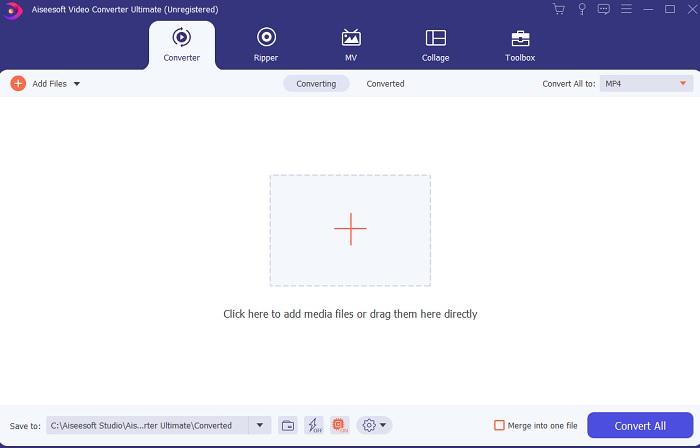Open the settings gear dropdown

(x=374, y=425)
